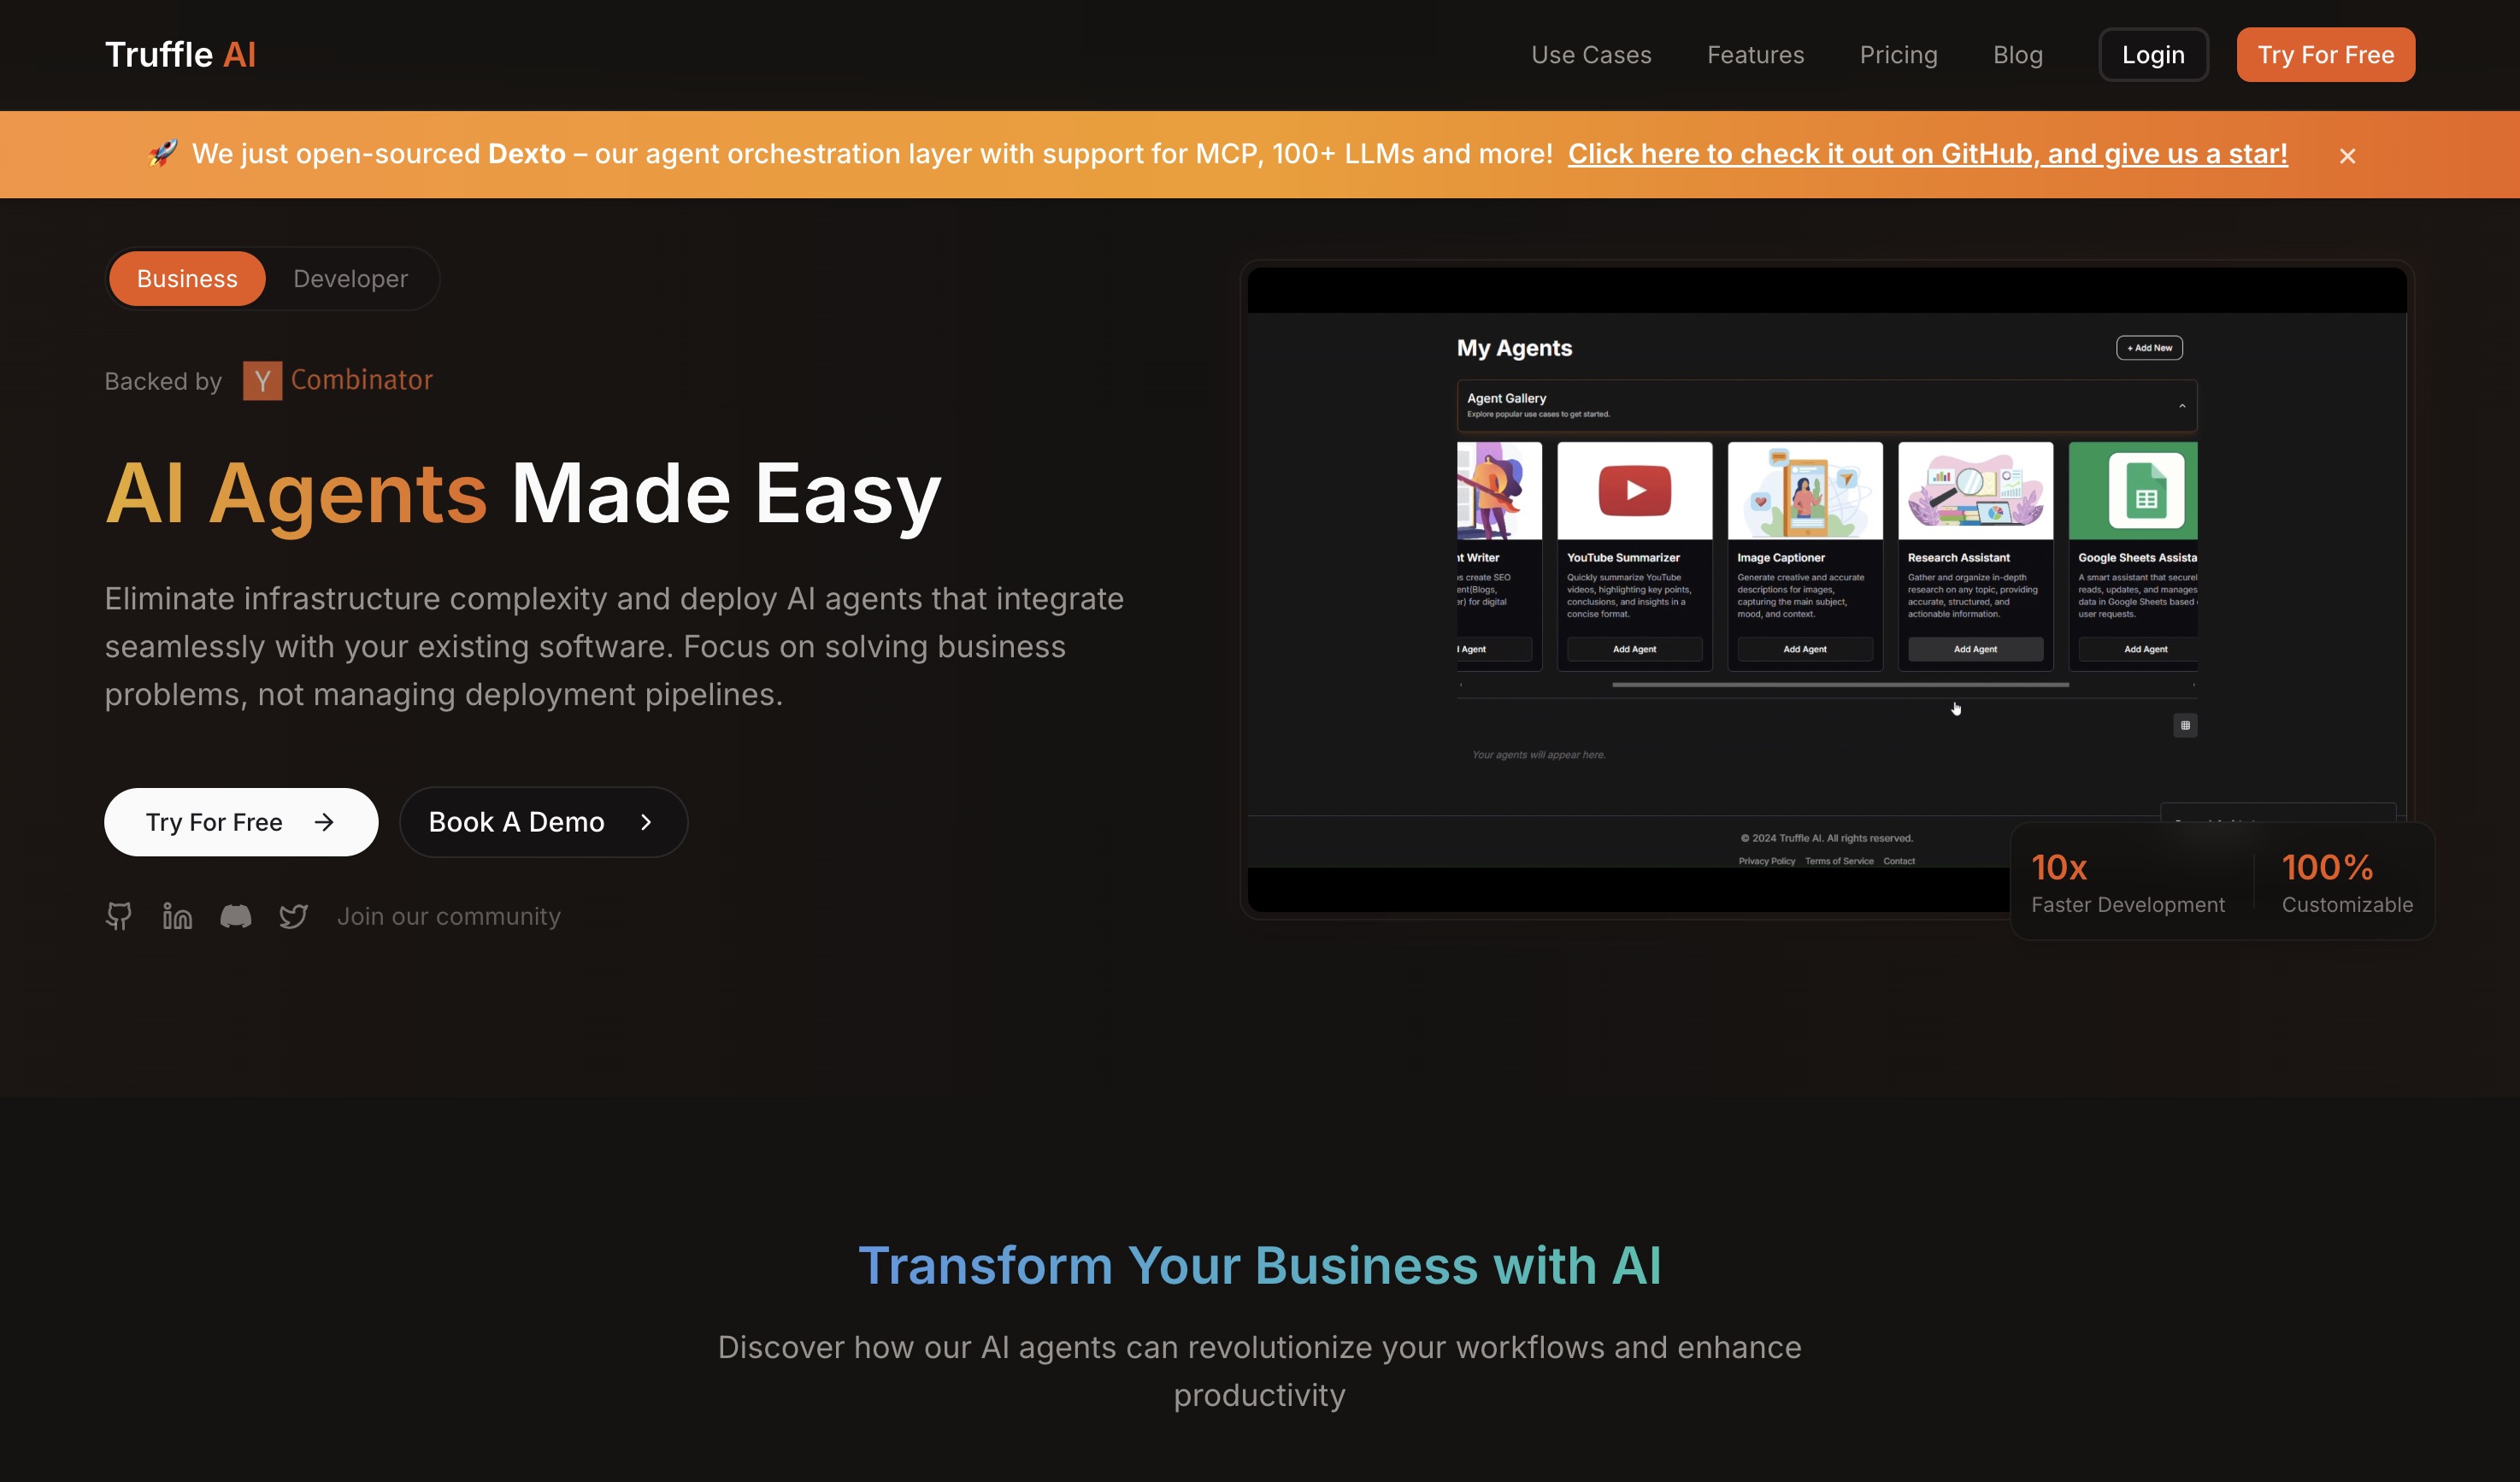Switch to the Business toggle
This screenshot has width=2520, height=1482.
tap(187, 279)
